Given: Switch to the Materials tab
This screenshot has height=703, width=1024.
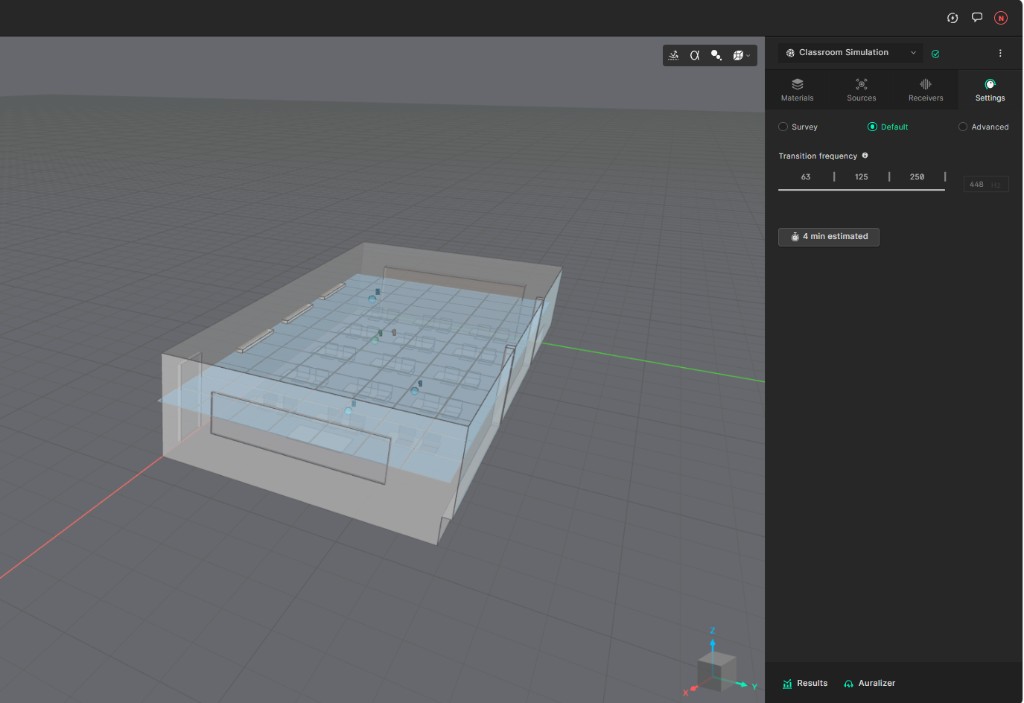Looking at the screenshot, I should pos(797,90).
